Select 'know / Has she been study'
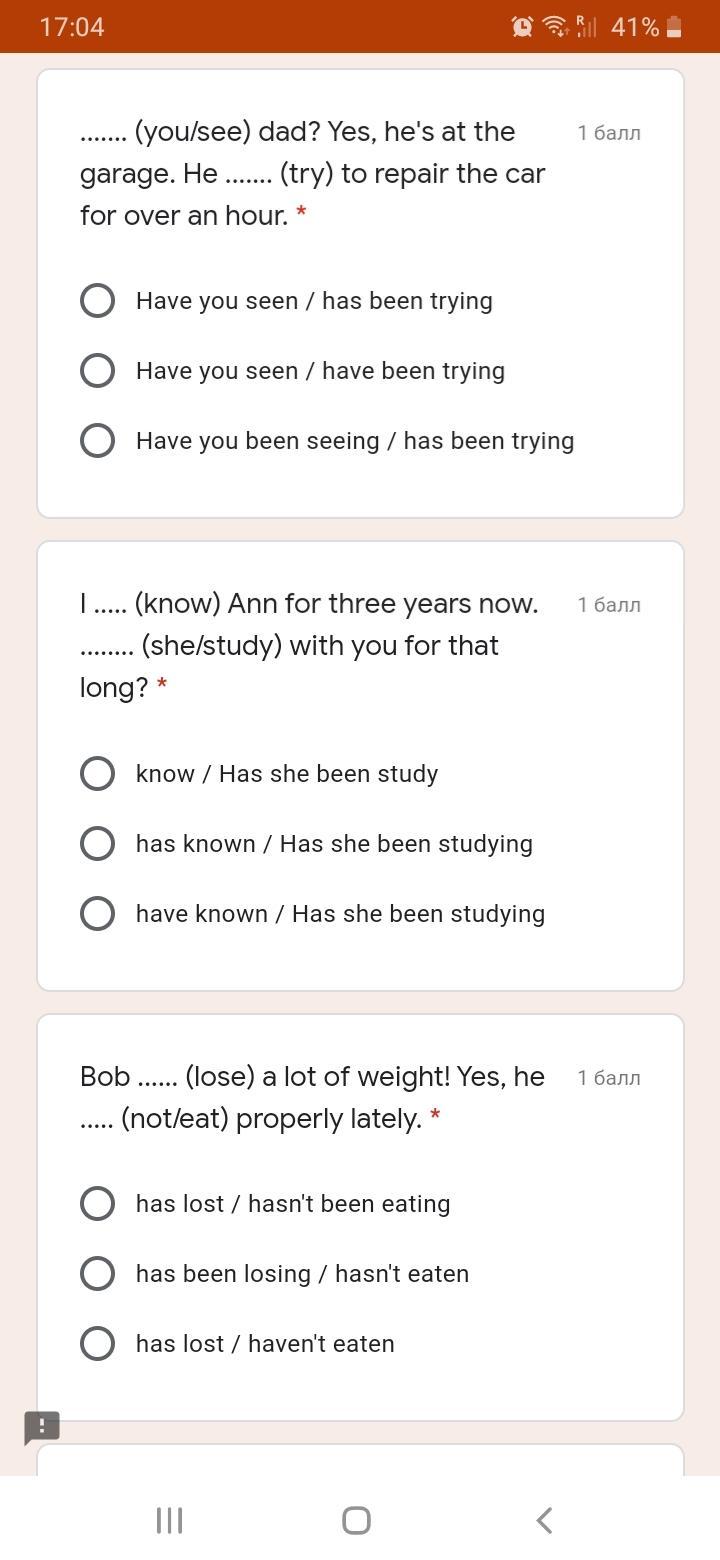 98,774
